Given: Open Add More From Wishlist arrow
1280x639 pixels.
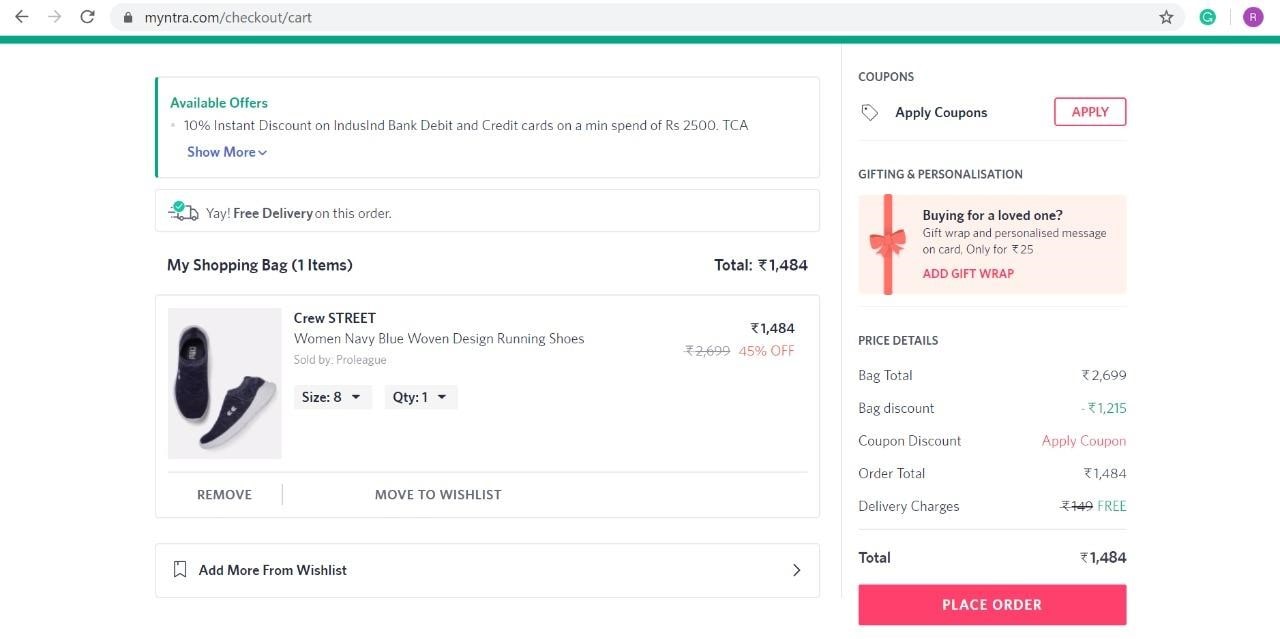Looking at the screenshot, I should click(x=796, y=570).
